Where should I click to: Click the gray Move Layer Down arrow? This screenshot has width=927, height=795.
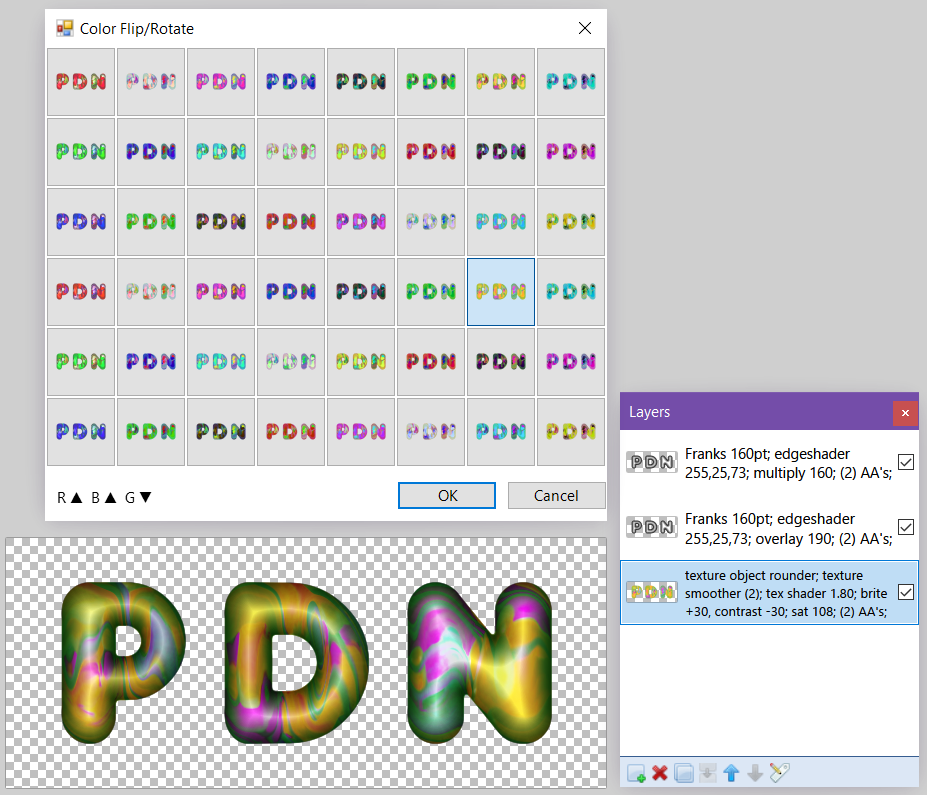755,773
